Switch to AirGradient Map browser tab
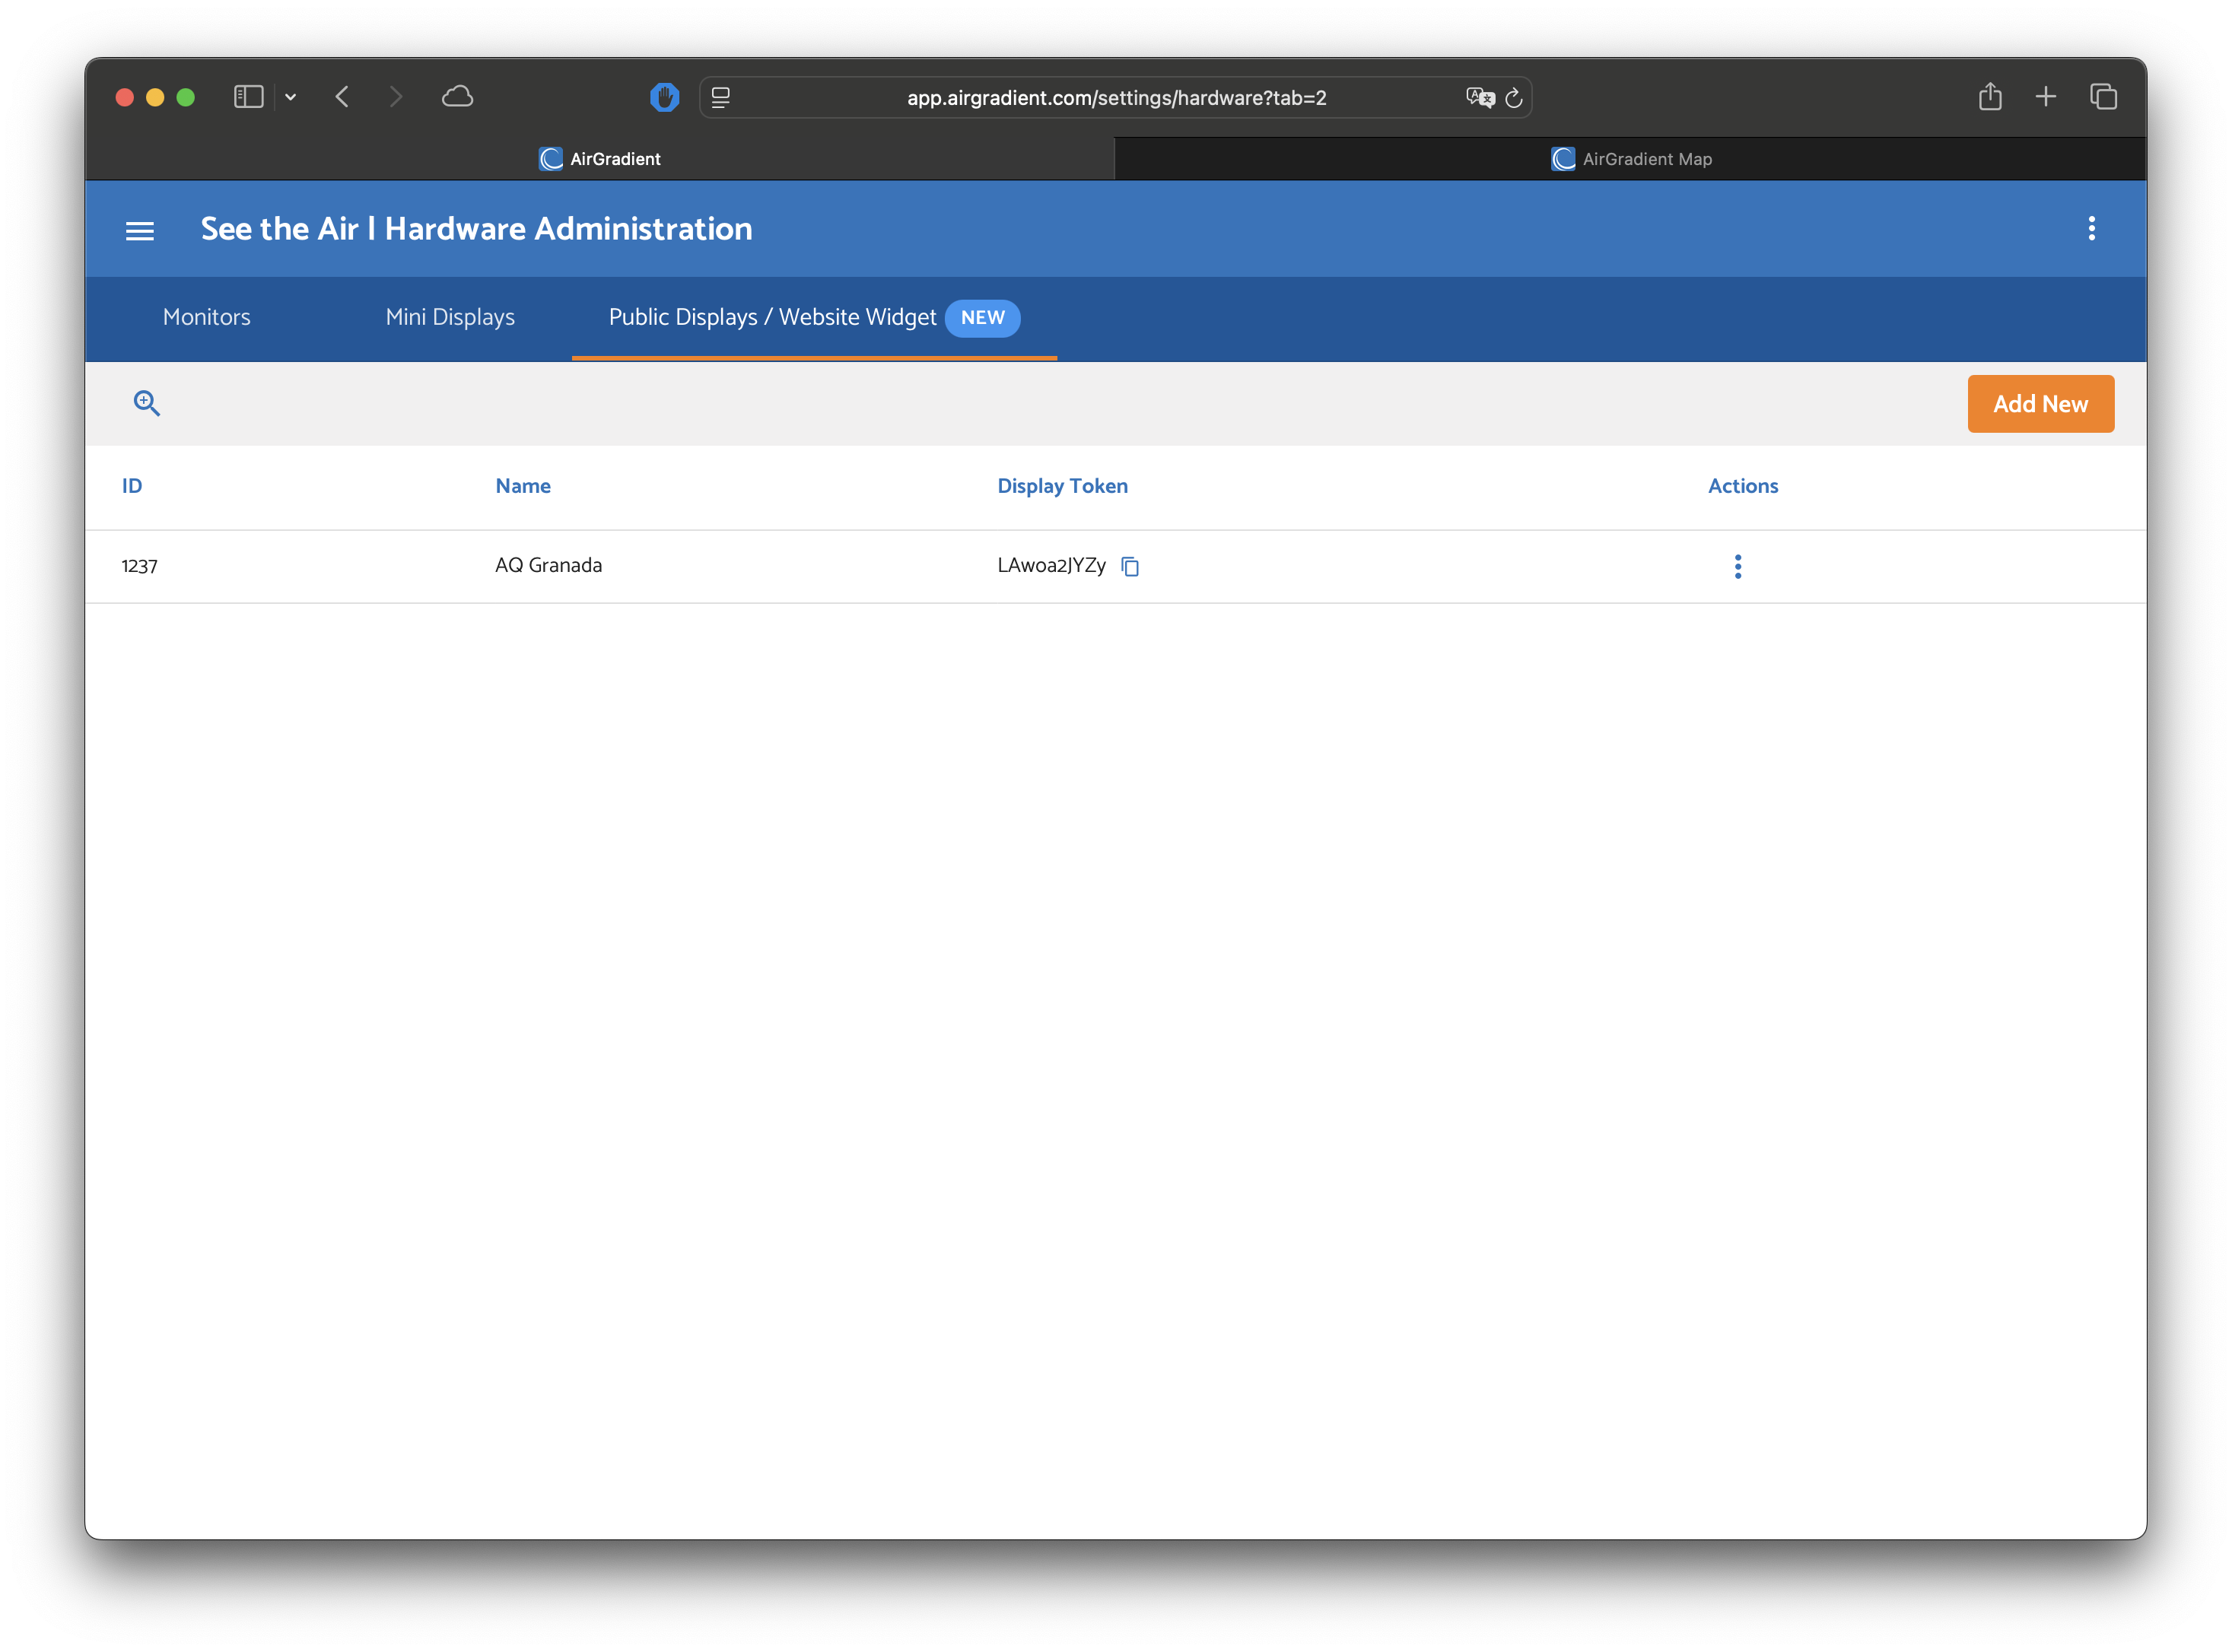Image resolution: width=2232 pixels, height=1652 pixels. point(1630,159)
